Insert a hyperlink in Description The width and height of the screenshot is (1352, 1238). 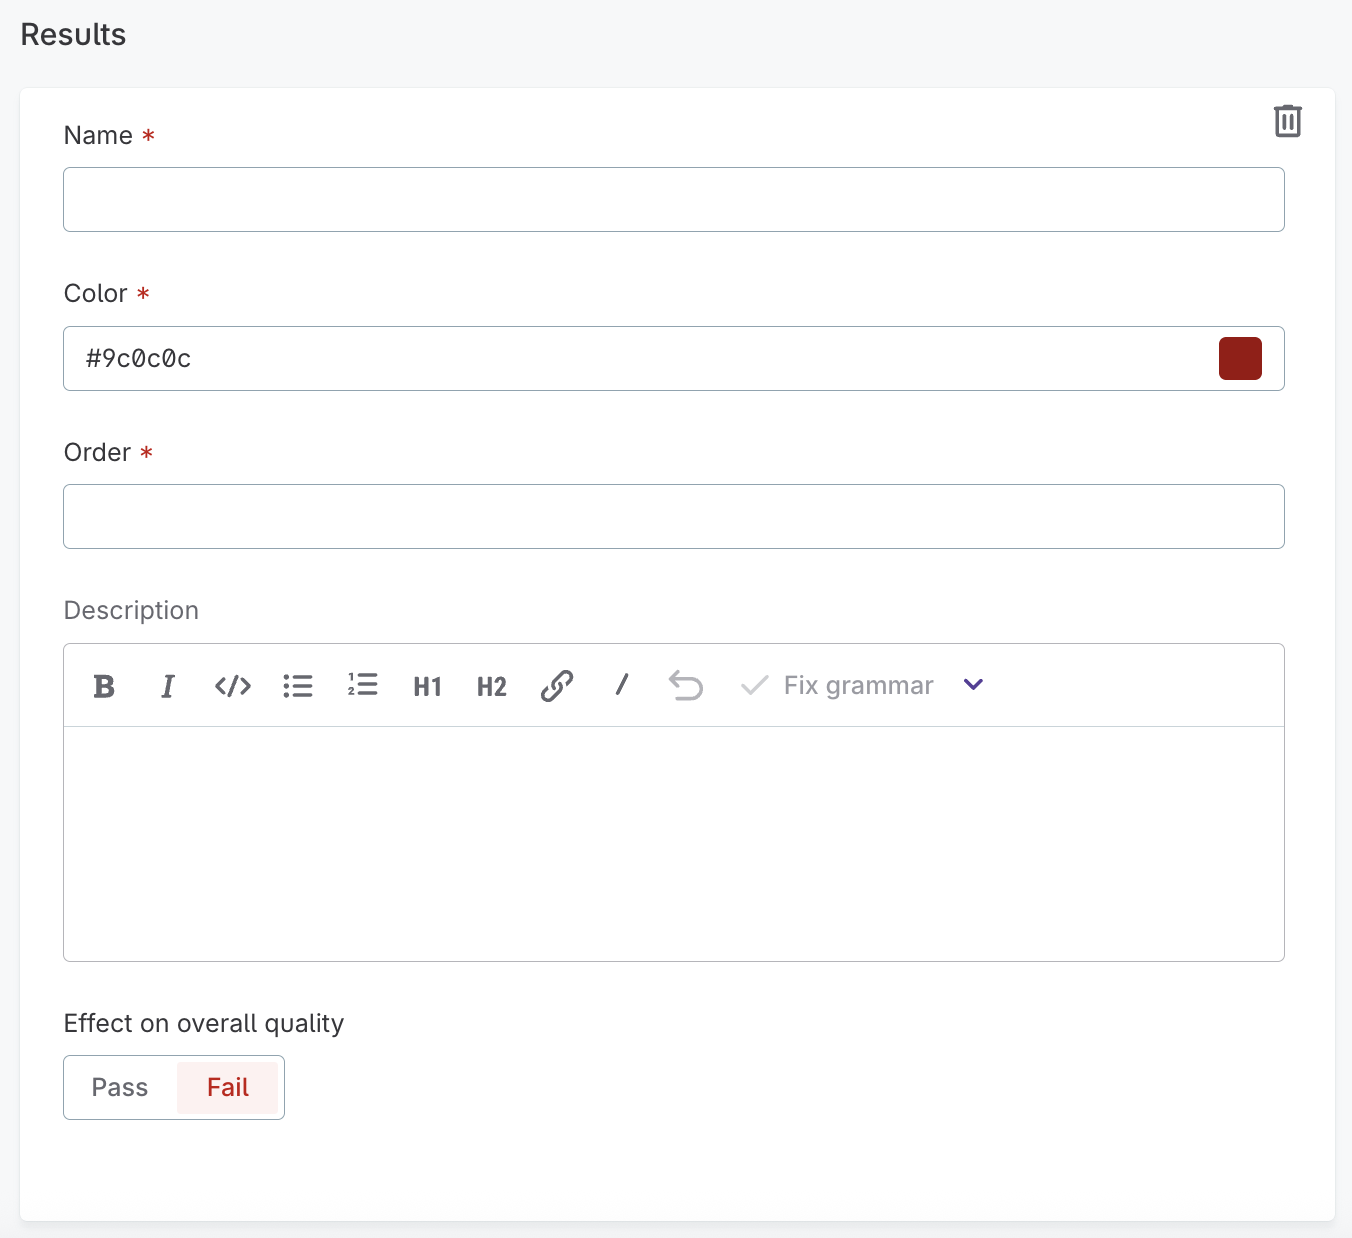click(557, 686)
